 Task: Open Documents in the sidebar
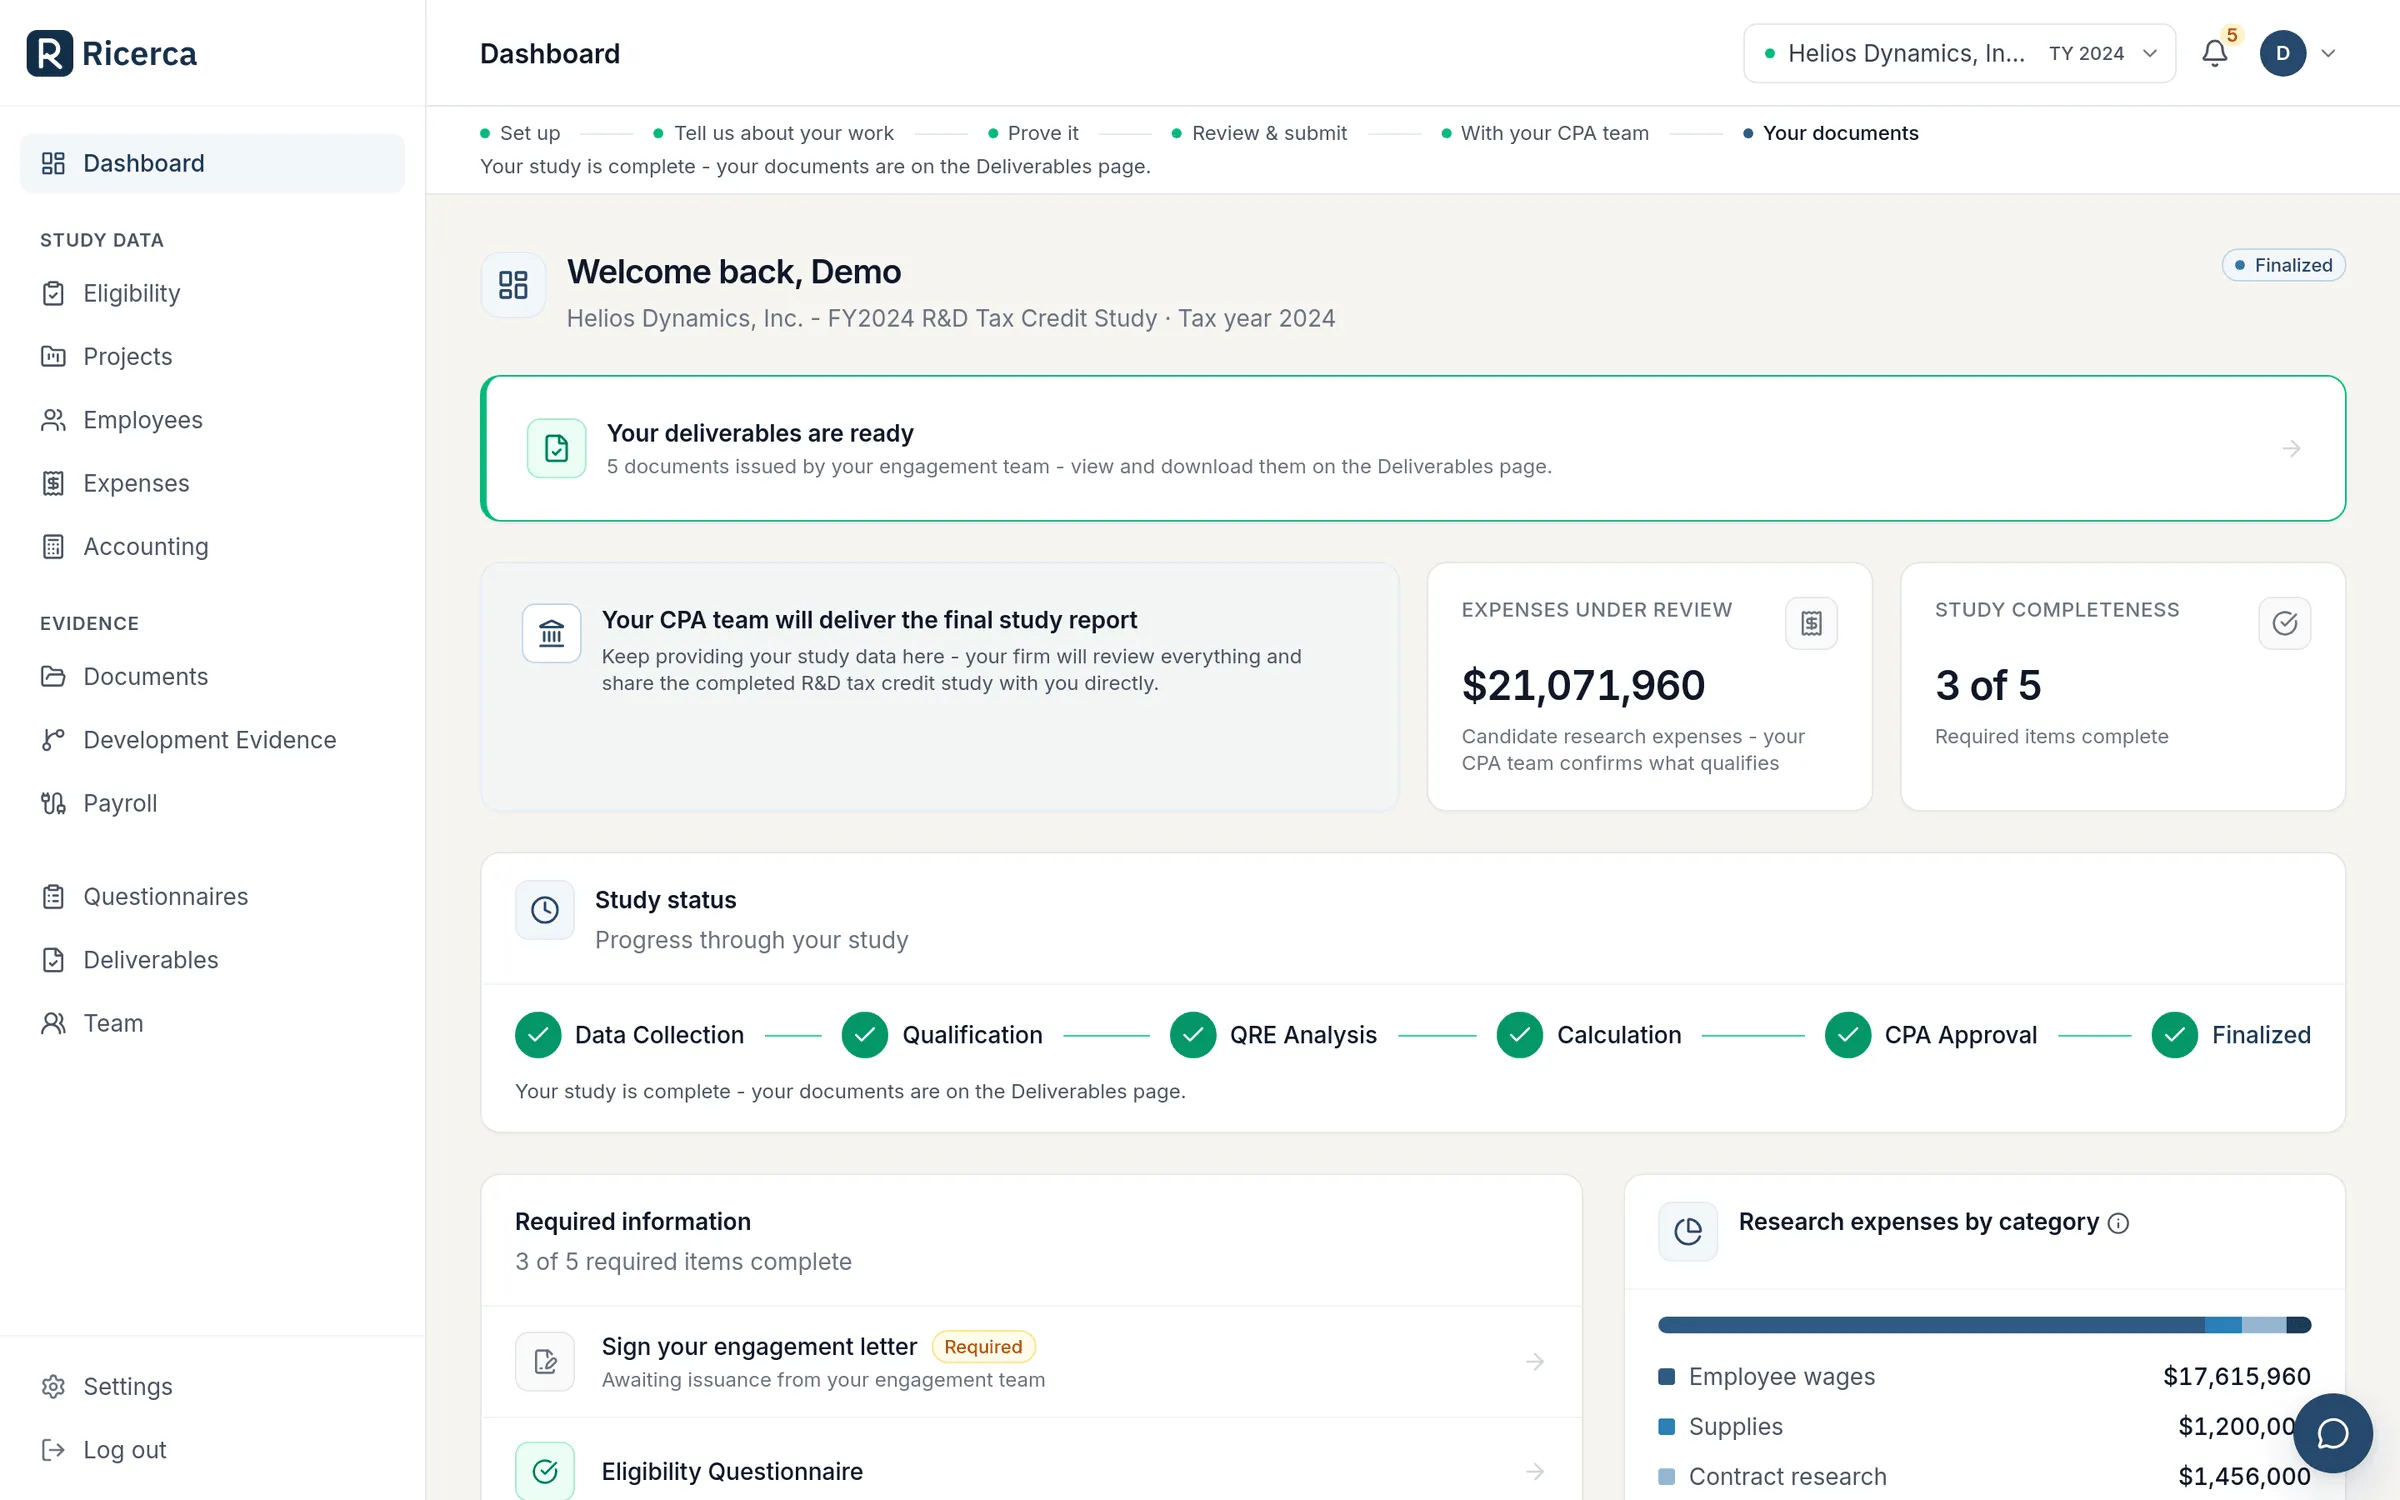tap(212, 676)
